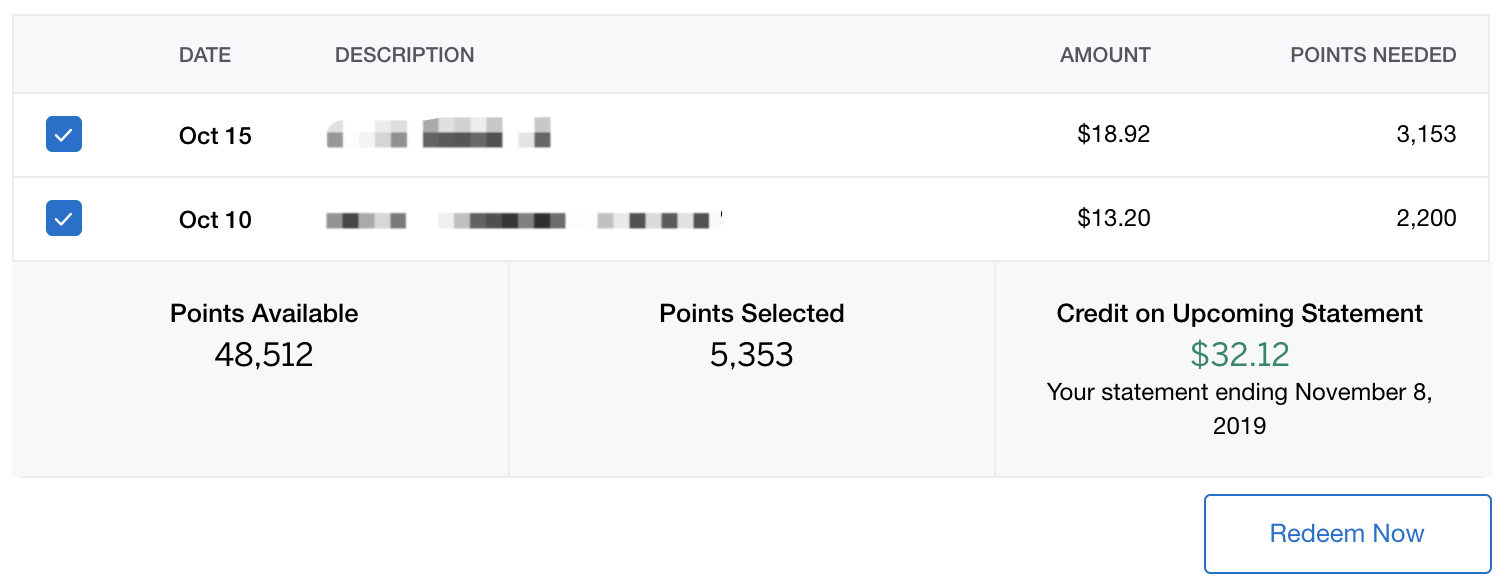Uncheck the Oct 10 transaction checkbox
The width and height of the screenshot is (1506, 582).
[63, 218]
